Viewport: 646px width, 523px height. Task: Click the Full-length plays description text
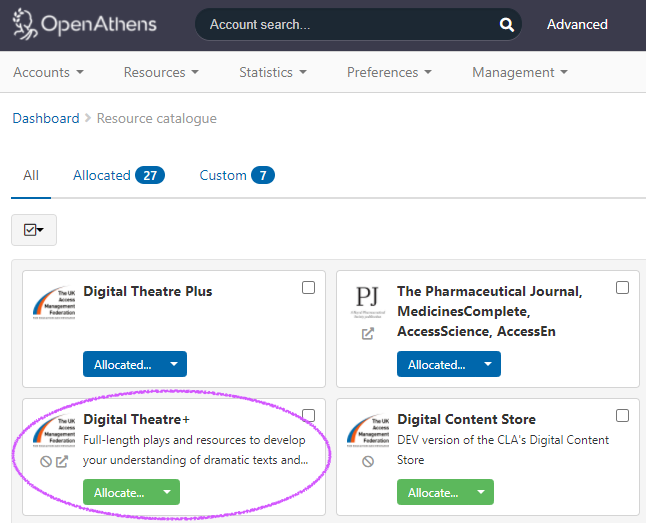pyautogui.click(x=196, y=450)
